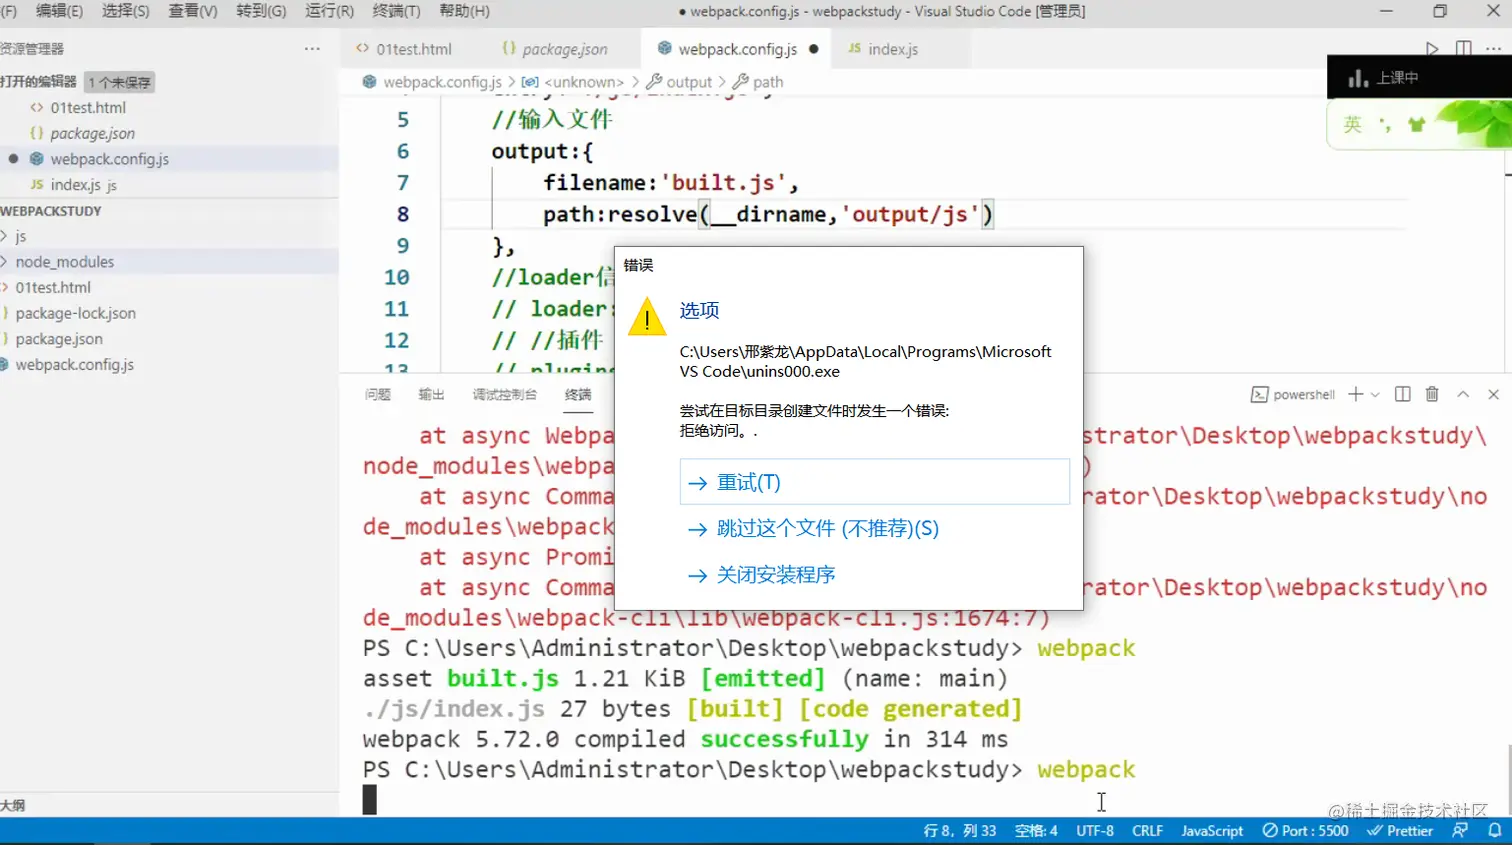Click line number 8 in editor gutter
Screen dimensions: 1512x845
click(402, 214)
